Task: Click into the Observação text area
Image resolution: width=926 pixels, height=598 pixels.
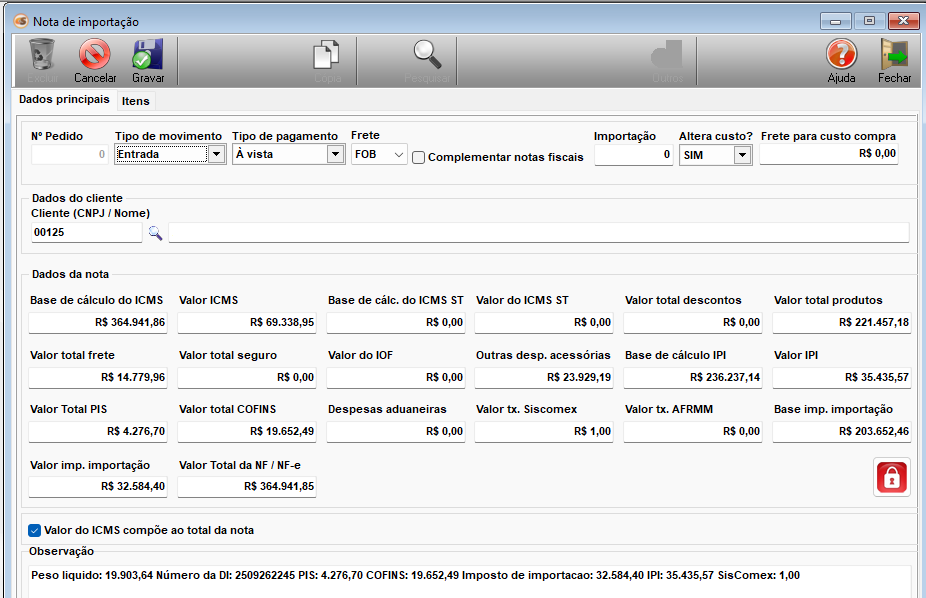Action: (468, 580)
